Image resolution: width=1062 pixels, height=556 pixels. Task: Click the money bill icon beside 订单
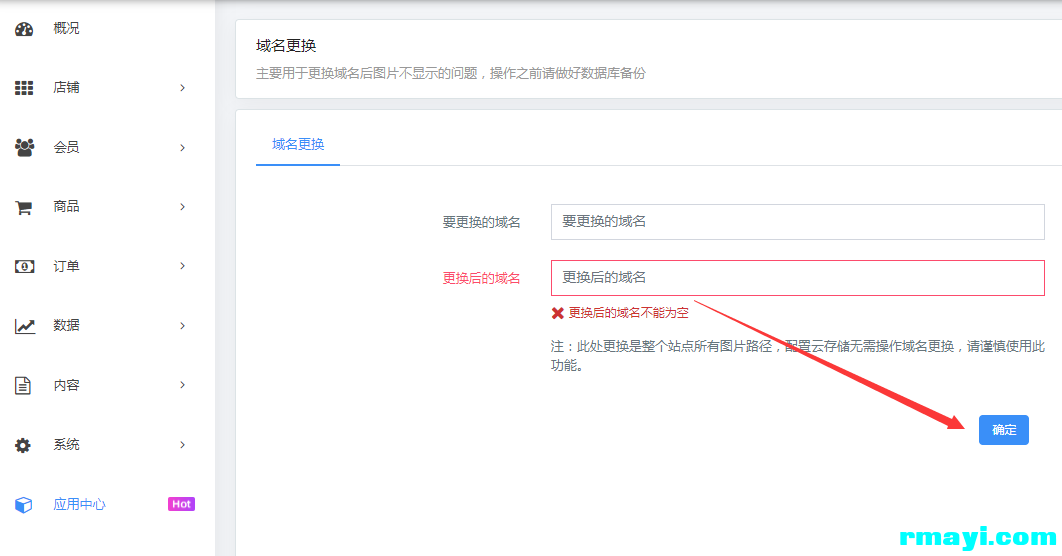(24, 266)
